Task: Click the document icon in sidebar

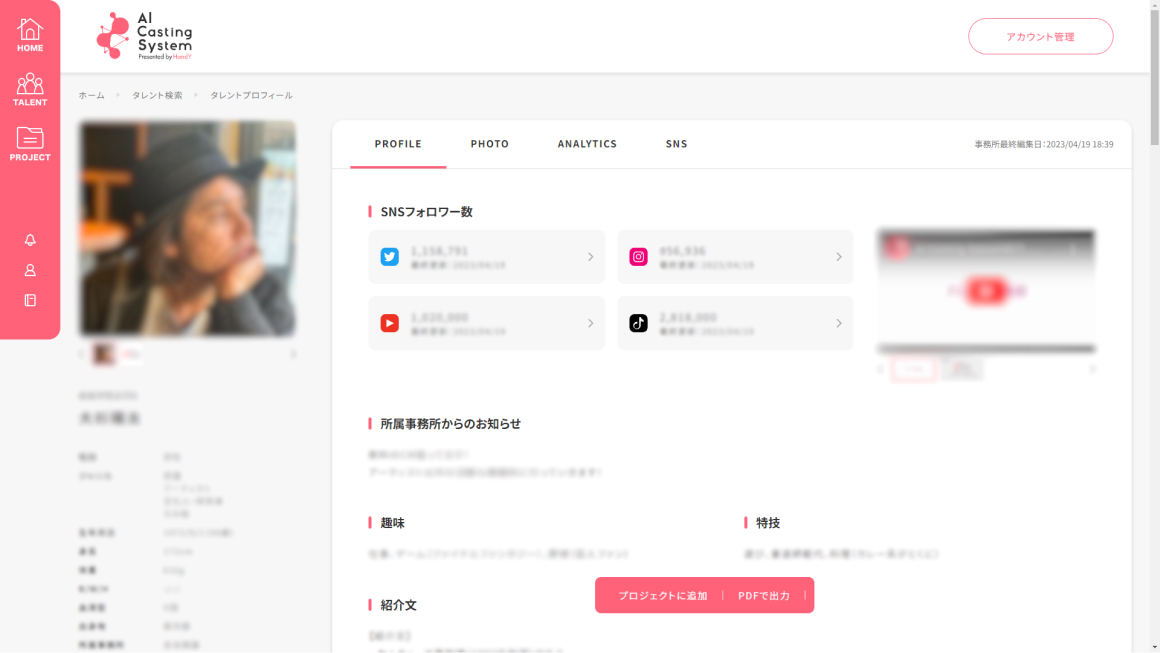Action: point(30,300)
